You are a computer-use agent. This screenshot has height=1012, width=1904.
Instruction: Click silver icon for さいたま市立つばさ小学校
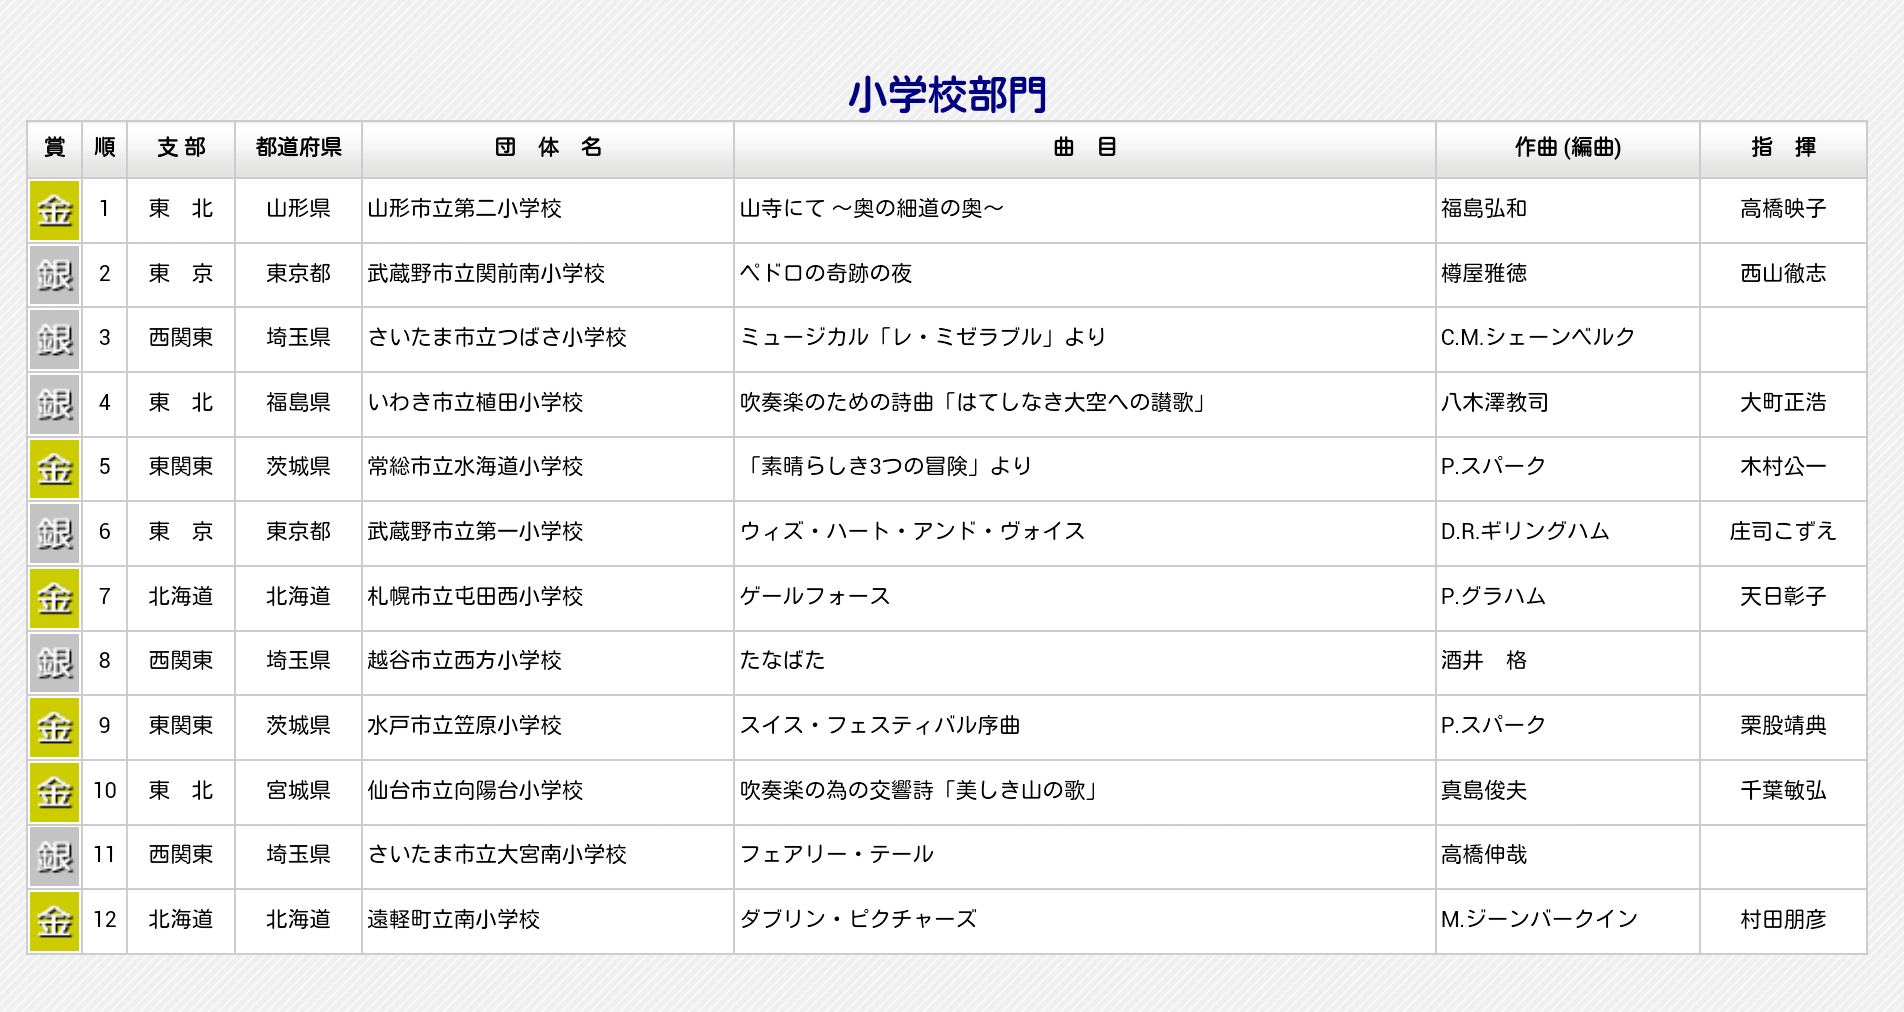pyautogui.click(x=54, y=340)
